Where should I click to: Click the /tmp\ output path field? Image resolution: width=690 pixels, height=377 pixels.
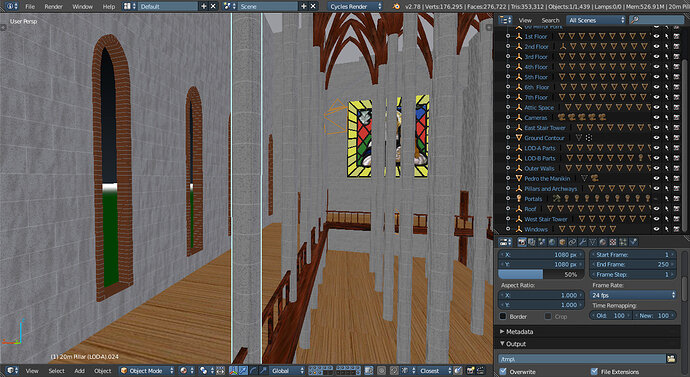click(x=582, y=359)
